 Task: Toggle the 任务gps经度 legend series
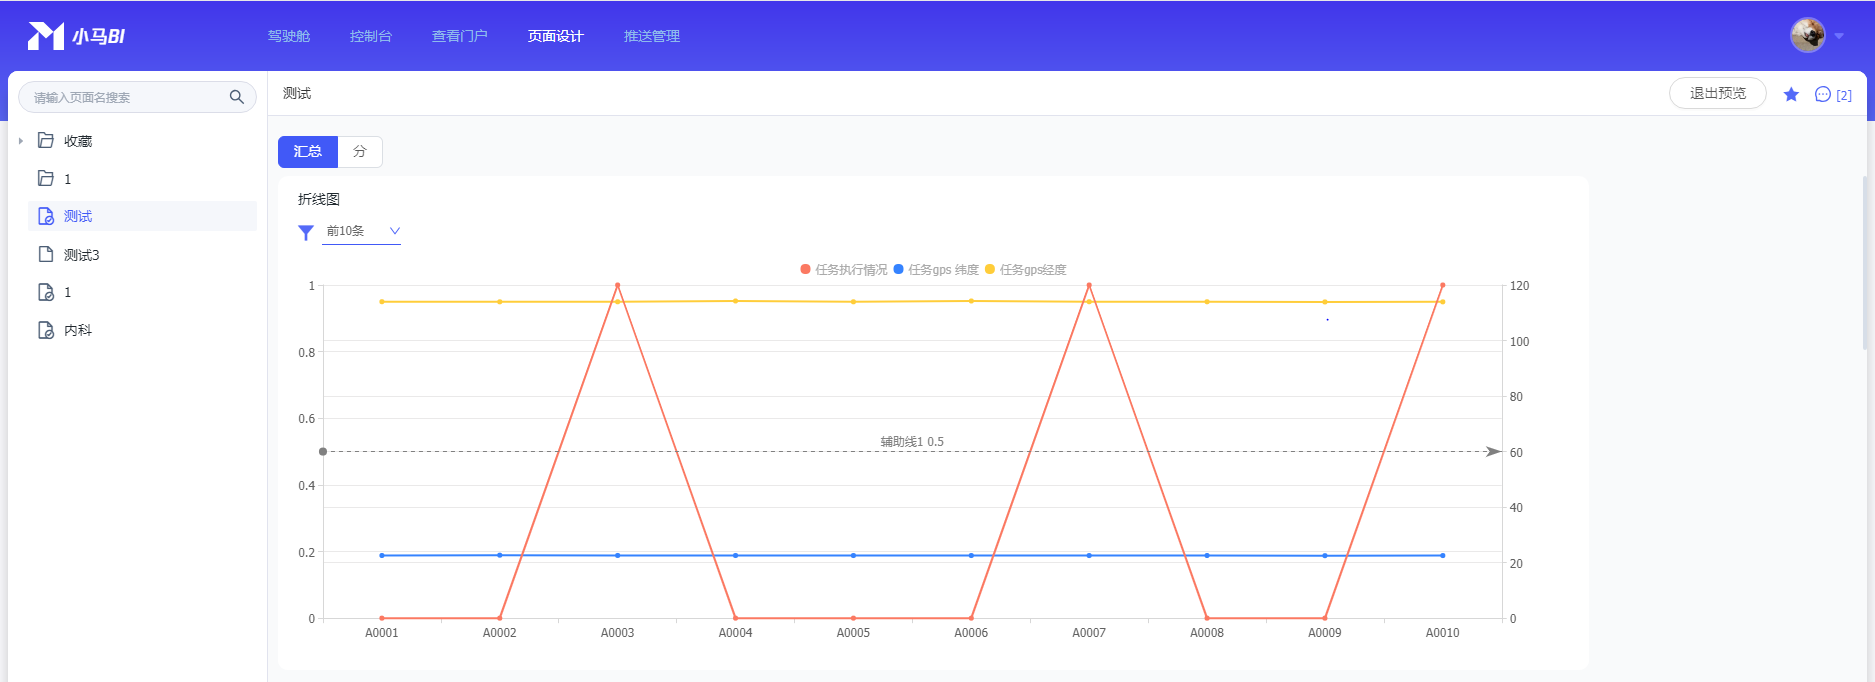click(x=1026, y=270)
